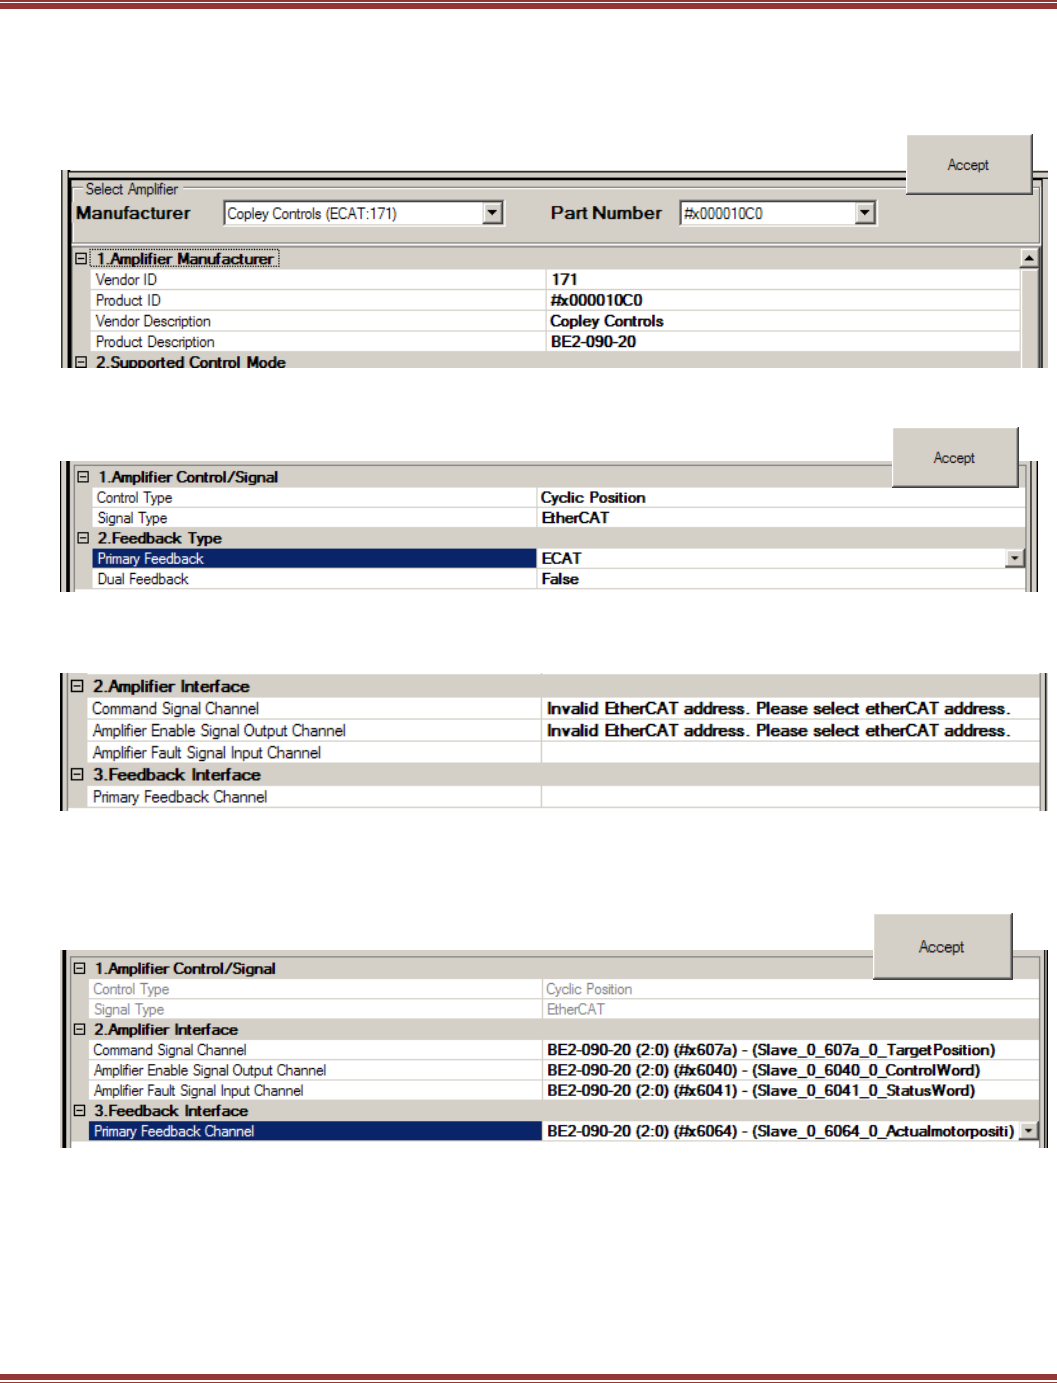Collapse 1.Amplifier Control/Signal above Cyclic Position
The height and width of the screenshot is (1383, 1057).
pos(84,477)
